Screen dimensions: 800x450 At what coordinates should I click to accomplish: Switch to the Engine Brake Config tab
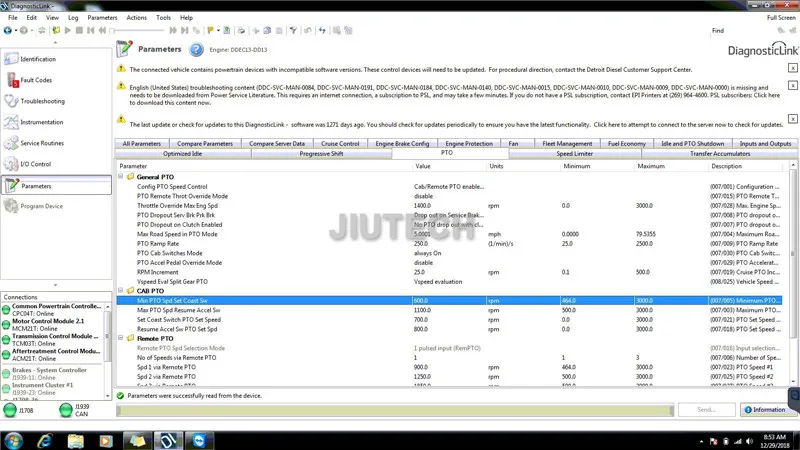402,144
